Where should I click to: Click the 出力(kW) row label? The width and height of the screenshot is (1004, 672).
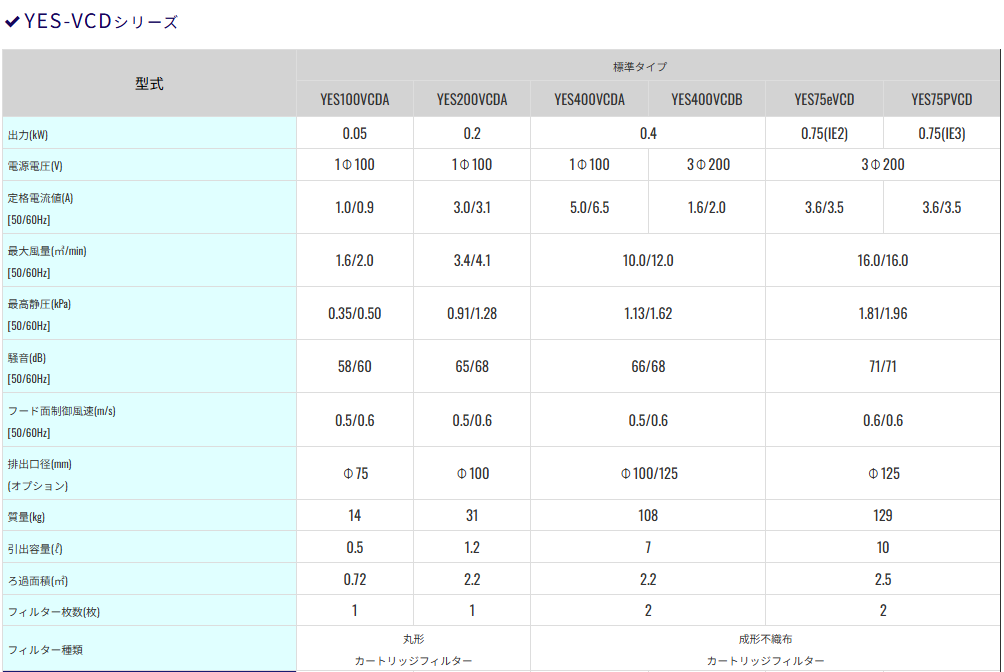pos(28,134)
